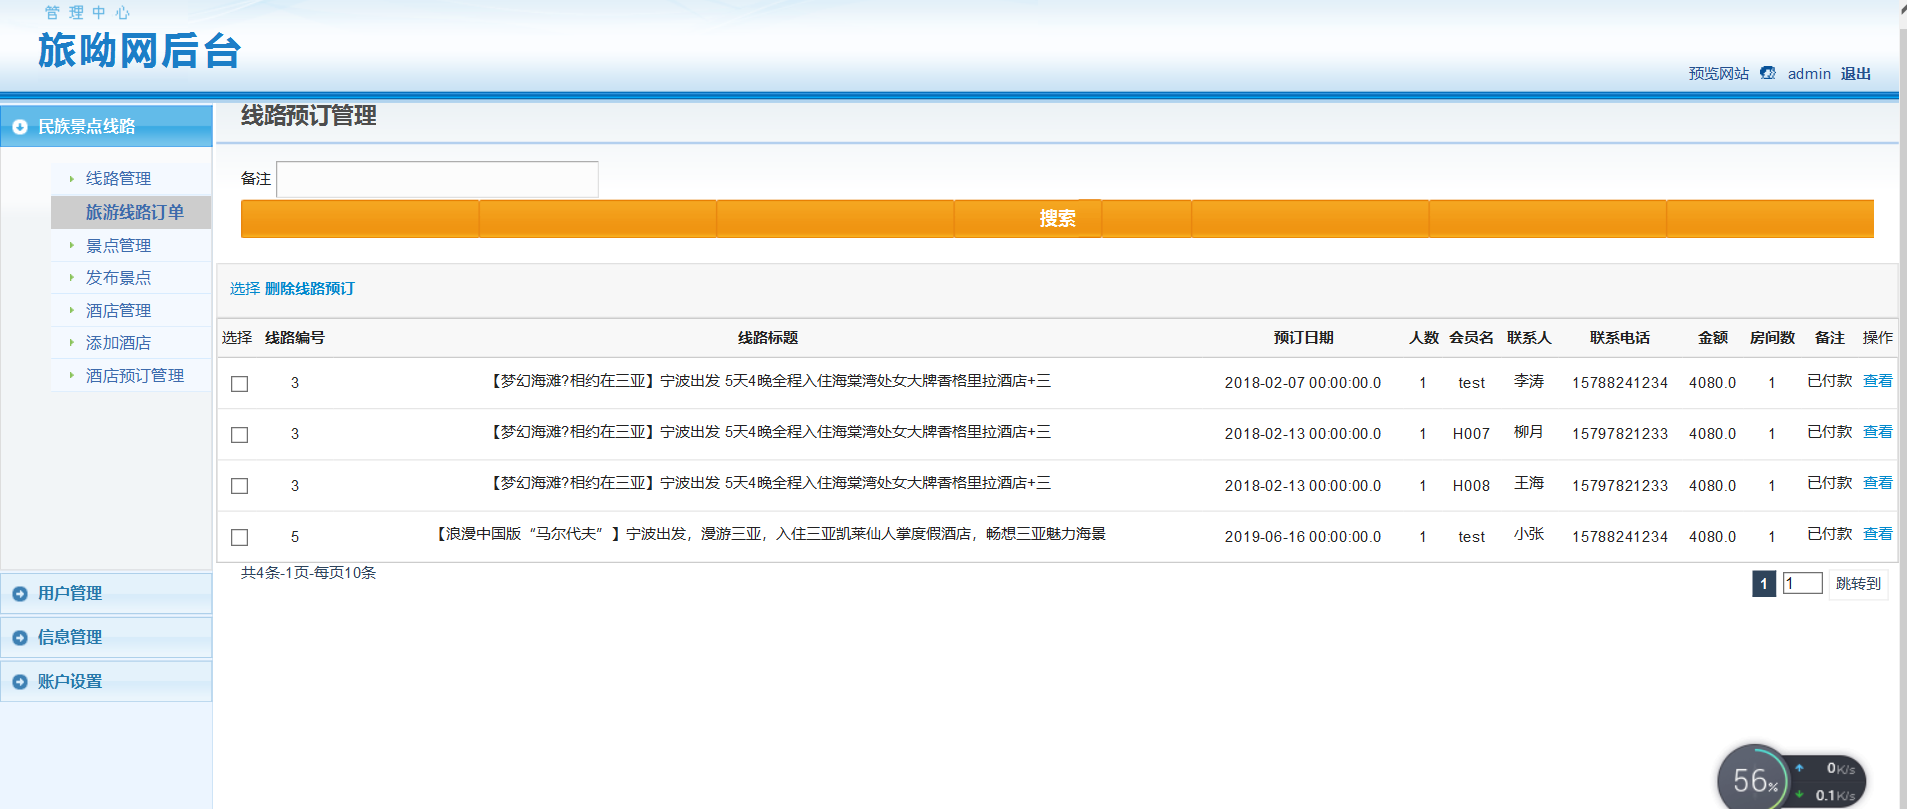Click the 账户设置 arrow icon
This screenshot has width=1907, height=809.
(20, 682)
